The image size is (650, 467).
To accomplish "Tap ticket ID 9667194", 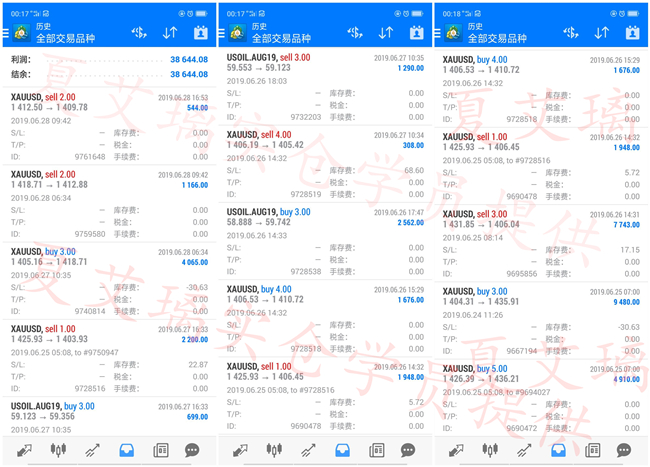I will click(522, 351).
